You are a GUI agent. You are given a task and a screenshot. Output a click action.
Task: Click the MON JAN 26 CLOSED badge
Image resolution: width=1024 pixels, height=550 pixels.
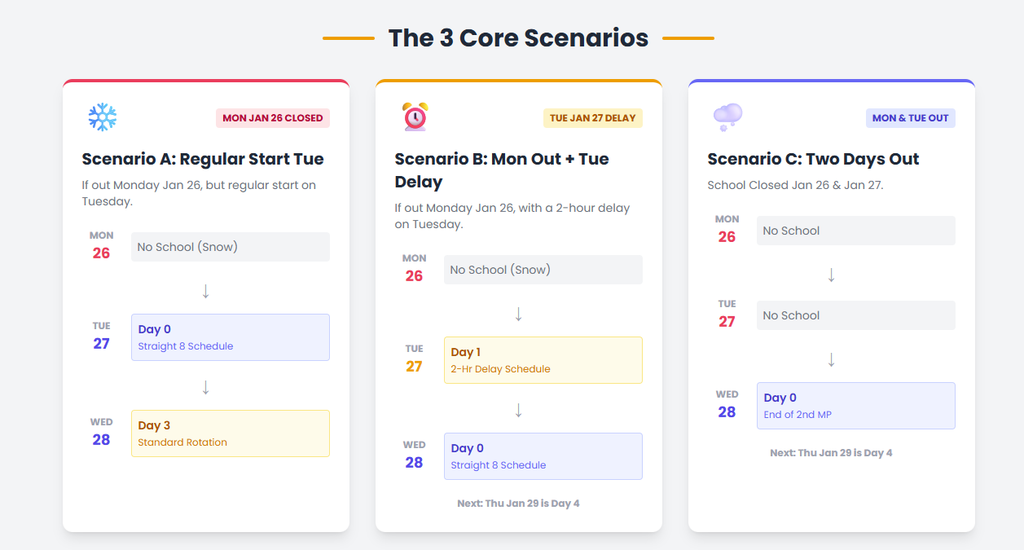coord(273,118)
